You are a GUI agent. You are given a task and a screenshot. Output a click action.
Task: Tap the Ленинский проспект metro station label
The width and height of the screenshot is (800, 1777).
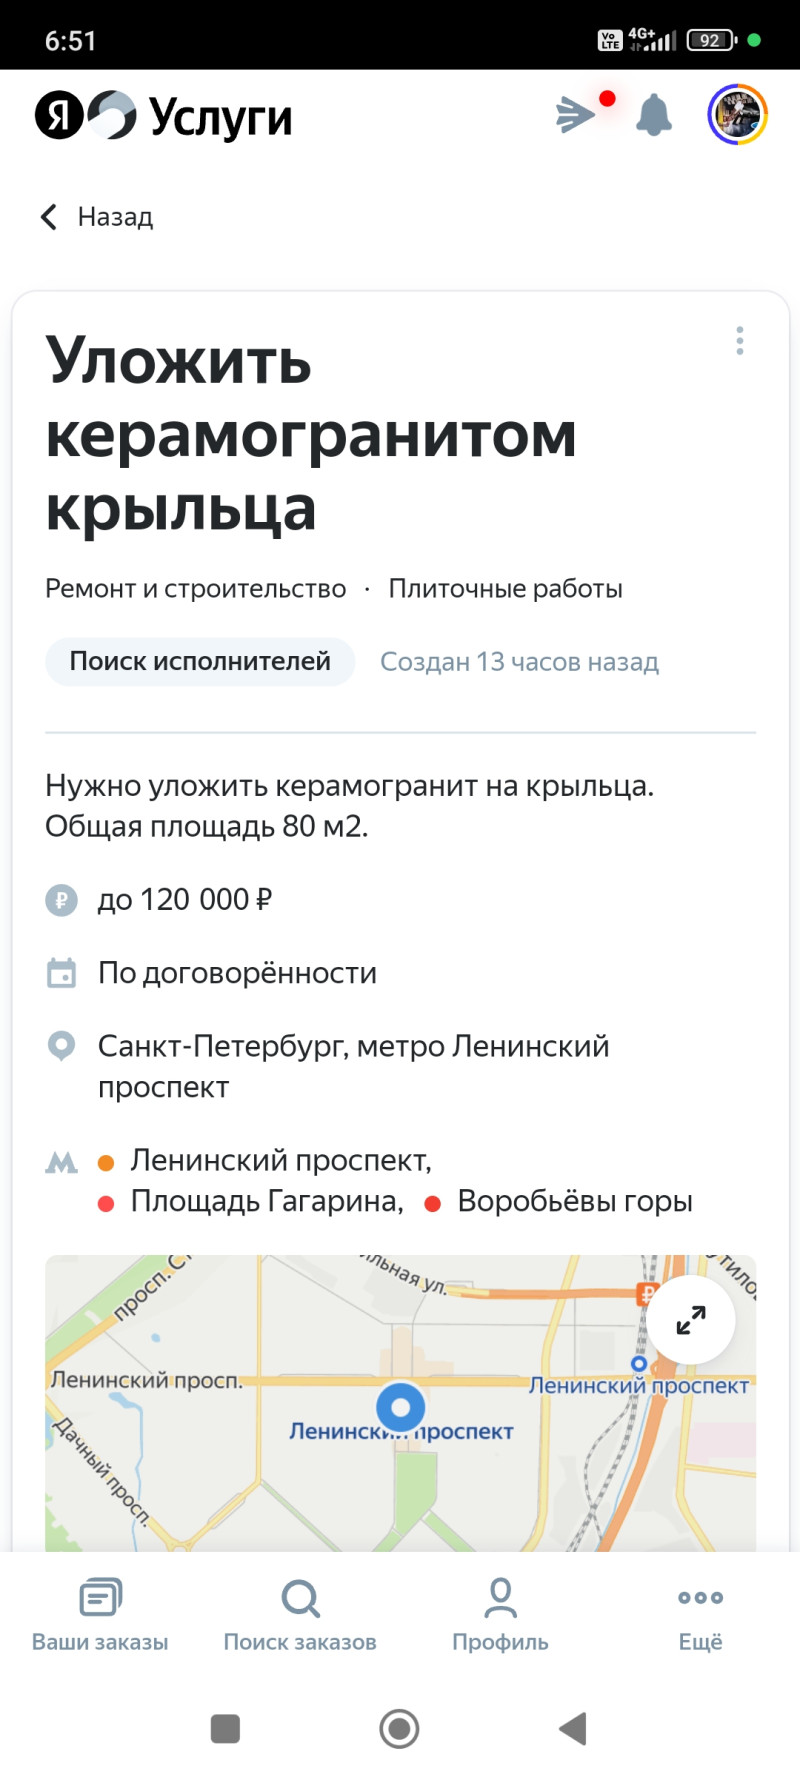tap(280, 1161)
